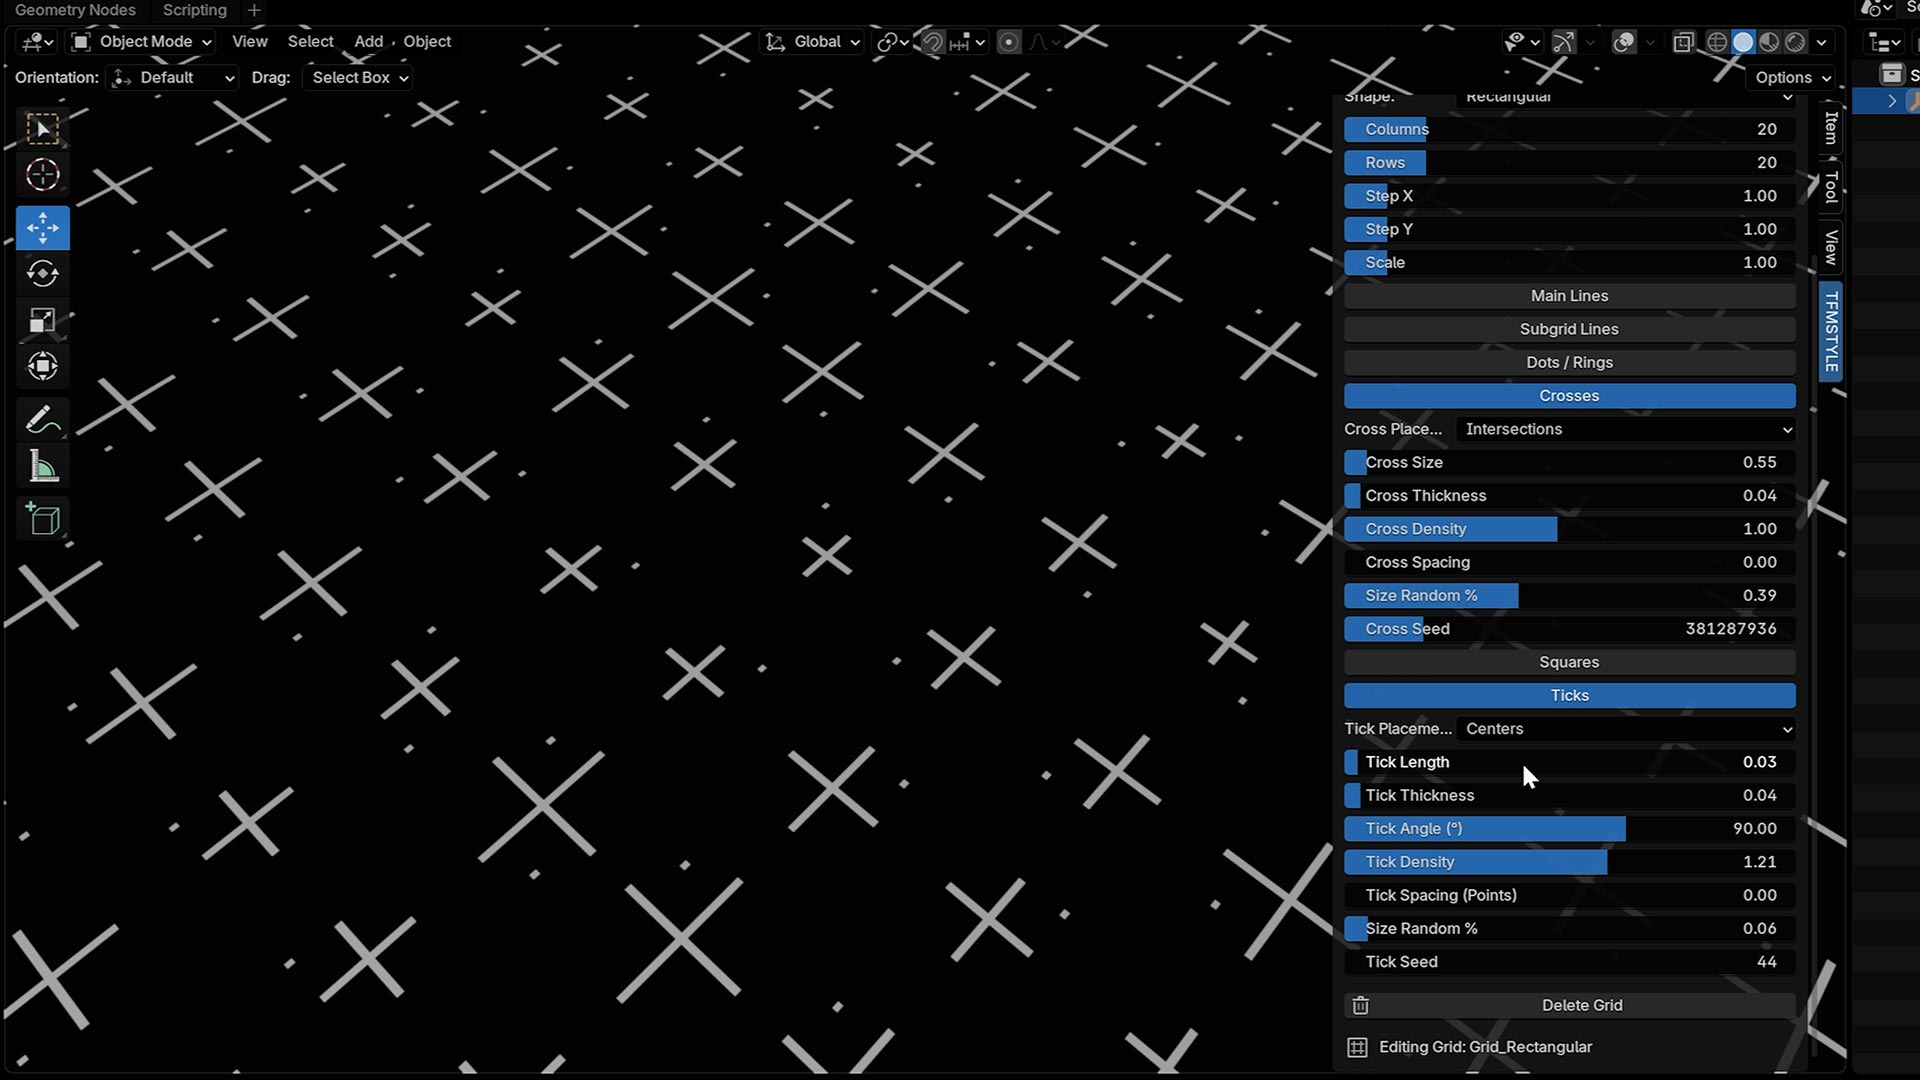
Task: Click the trash icon for Delete Grid
Action: click(x=1360, y=1005)
